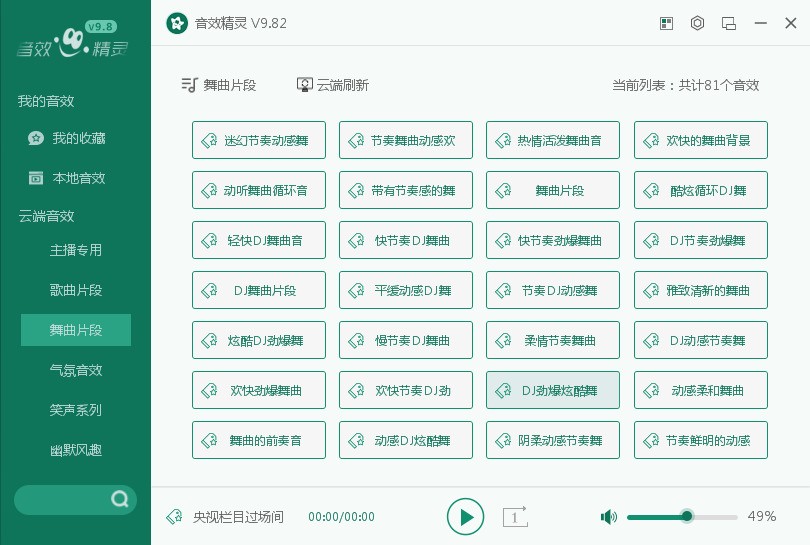Screen dimensions: 810x545
Task: Mute the volume speaker icon
Action: (x=609, y=516)
